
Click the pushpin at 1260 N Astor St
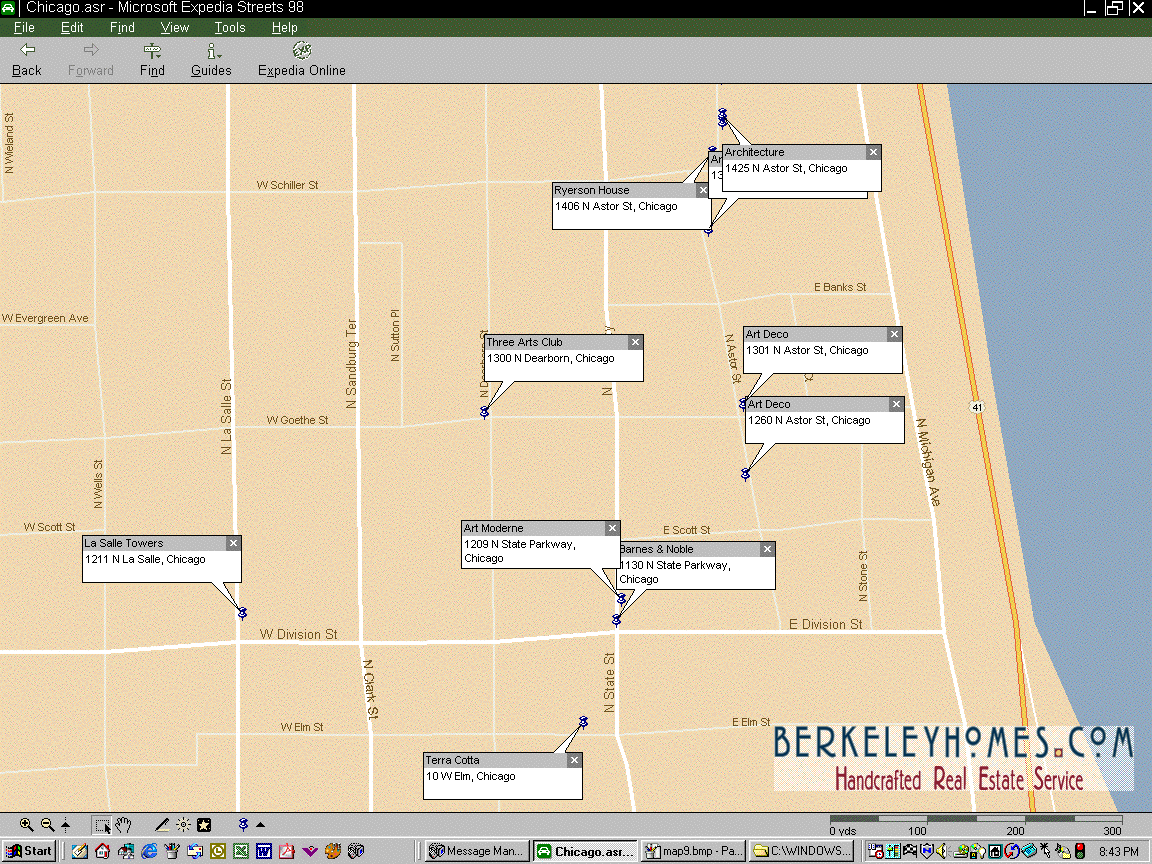point(745,473)
